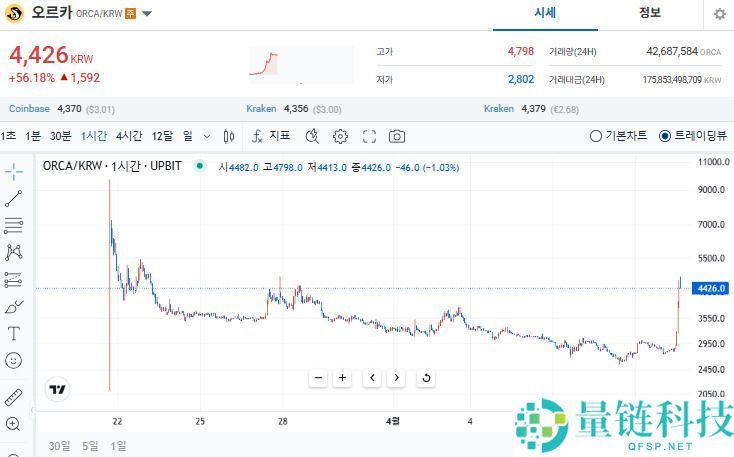Expand the ORCA/KRW market selector dropdown
Screen dimensions: 734x457
click(147, 14)
